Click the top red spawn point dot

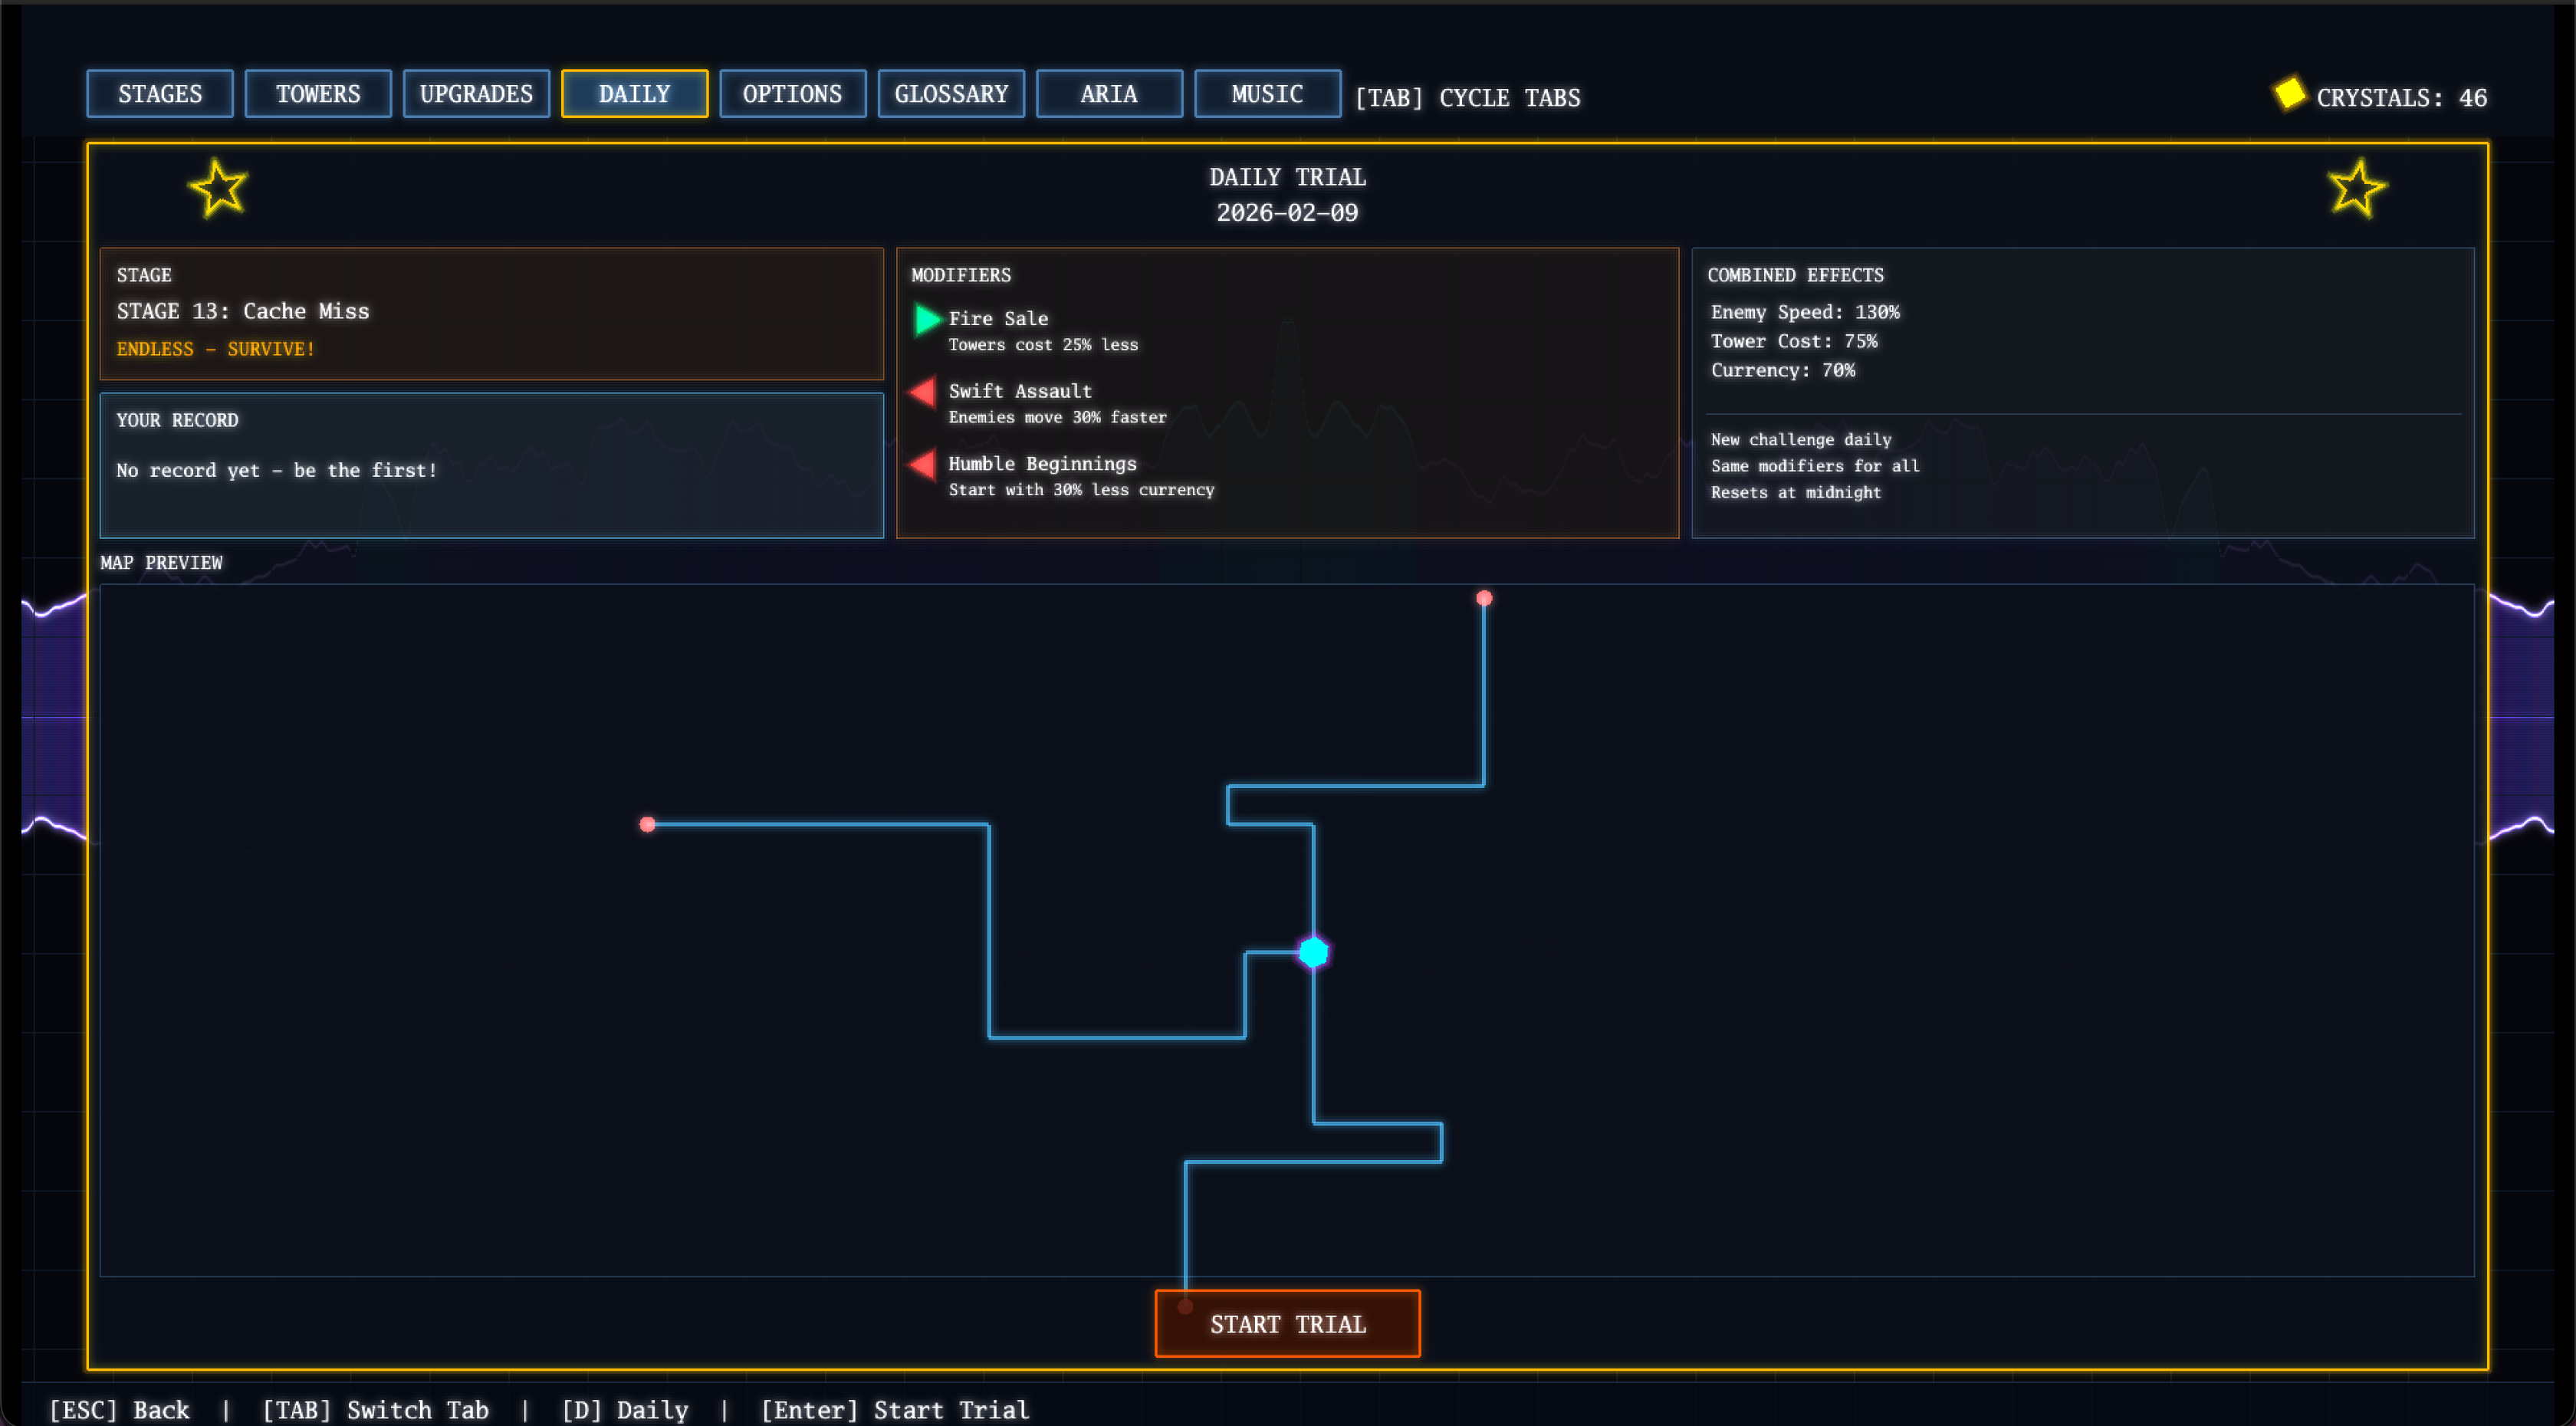(x=1484, y=598)
